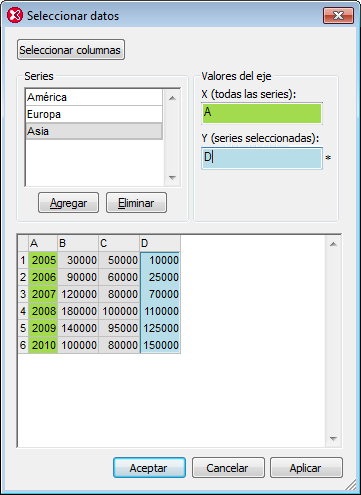Click cell 50000 in column C

(119, 260)
